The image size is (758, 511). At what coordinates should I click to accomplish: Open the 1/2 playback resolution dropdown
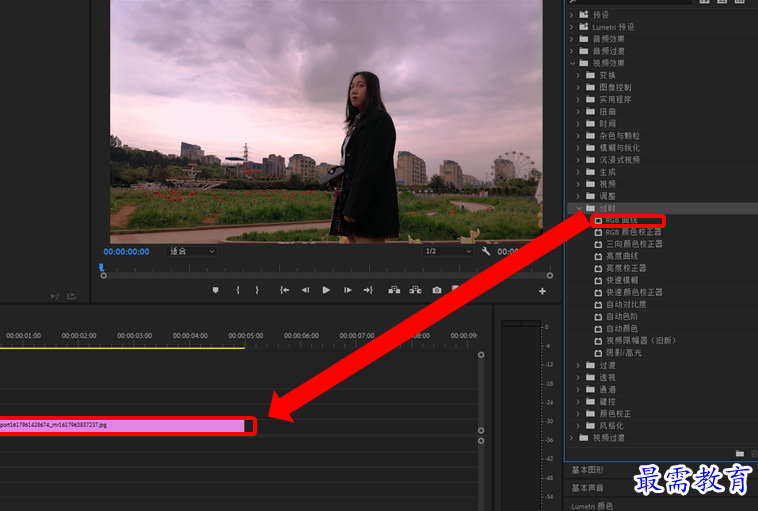pyautogui.click(x=448, y=251)
